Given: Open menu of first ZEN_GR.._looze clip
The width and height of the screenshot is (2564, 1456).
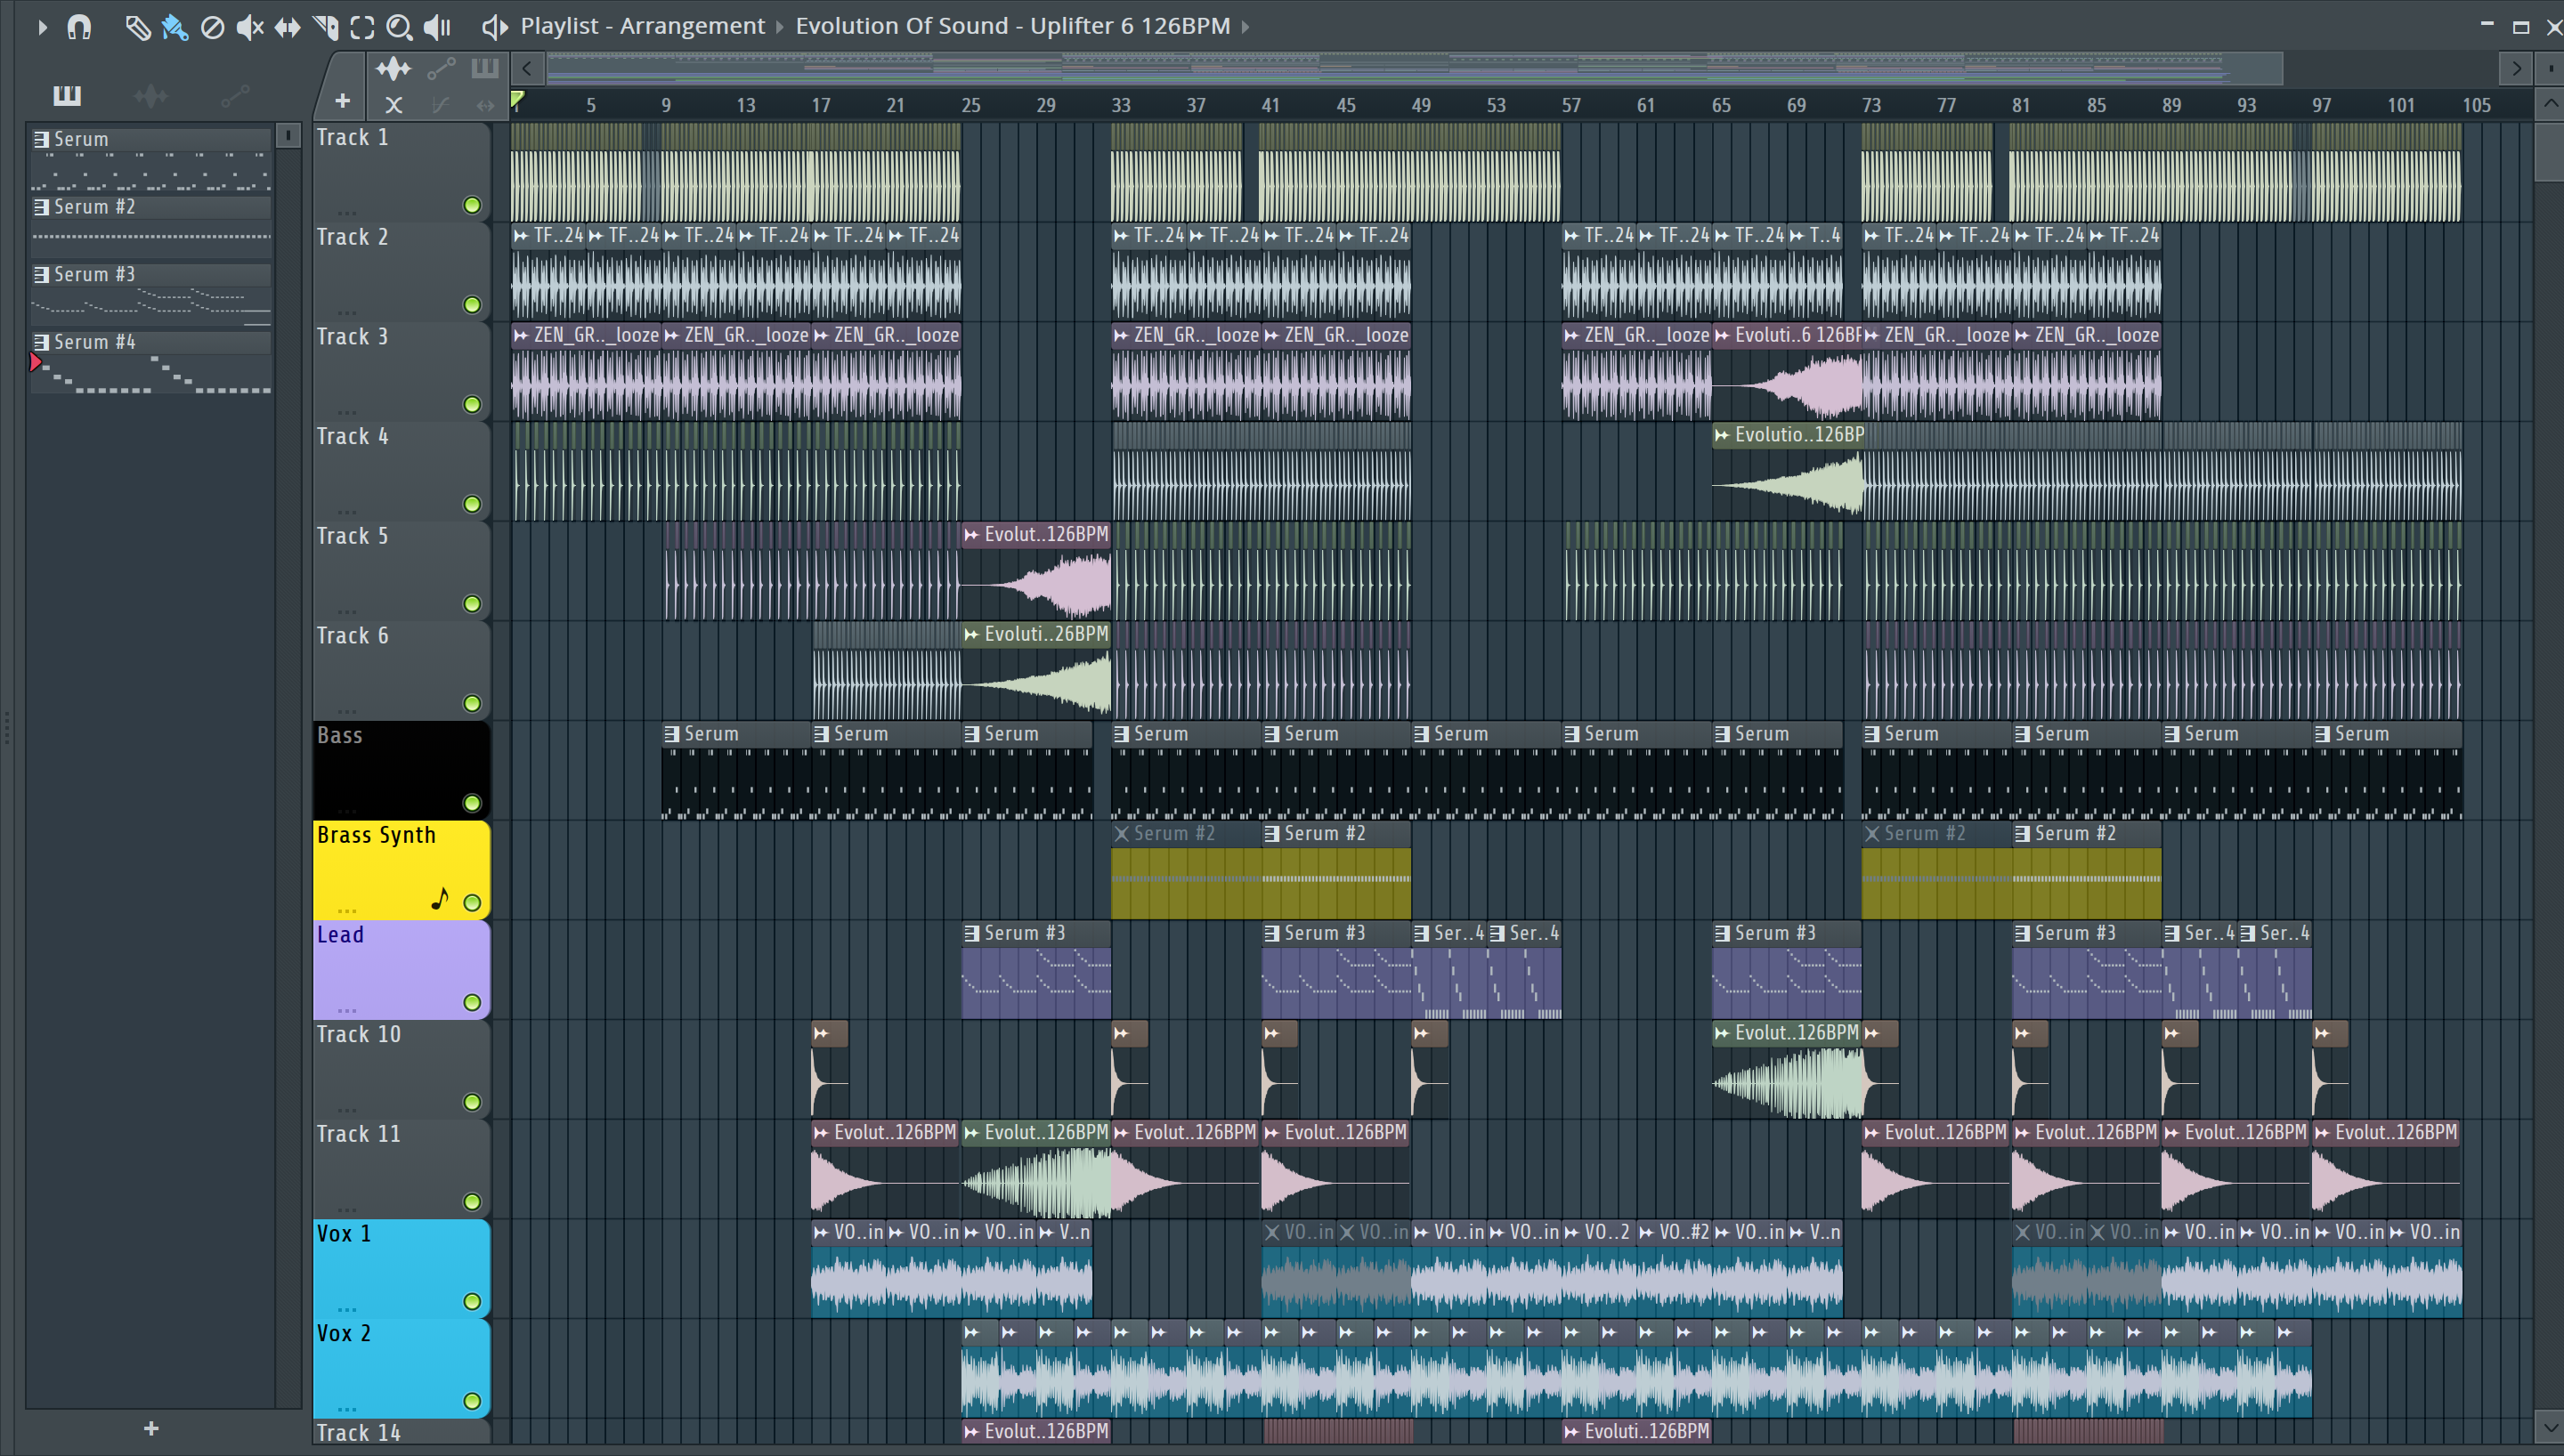Looking at the screenshot, I should point(521,336).
